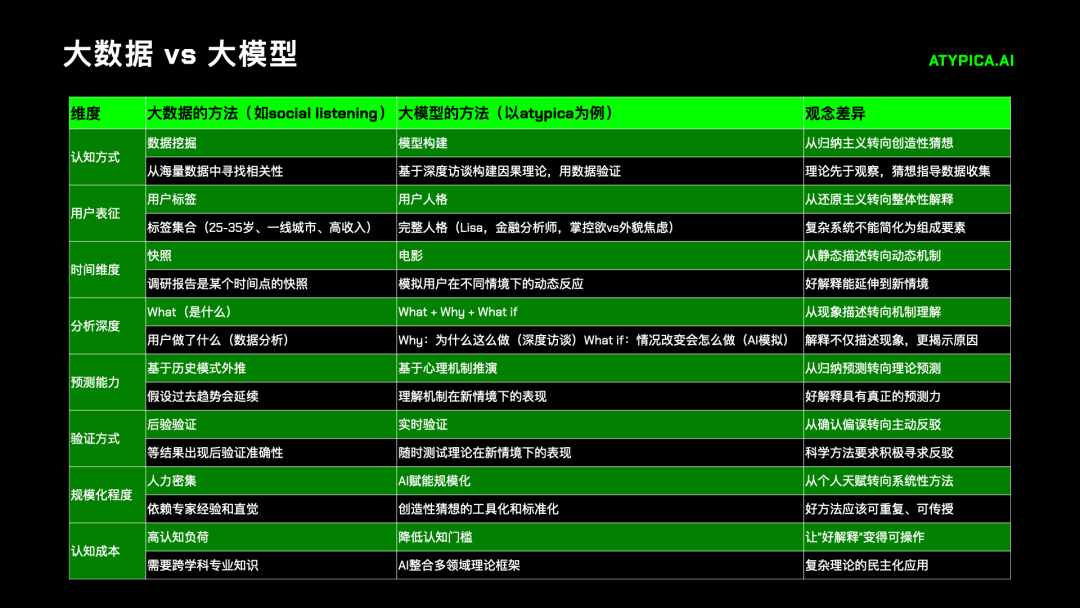Click the cell 好解释具有真正的预测力
The width and height of the screenshot is (1080, 608).
click(906, 396)
